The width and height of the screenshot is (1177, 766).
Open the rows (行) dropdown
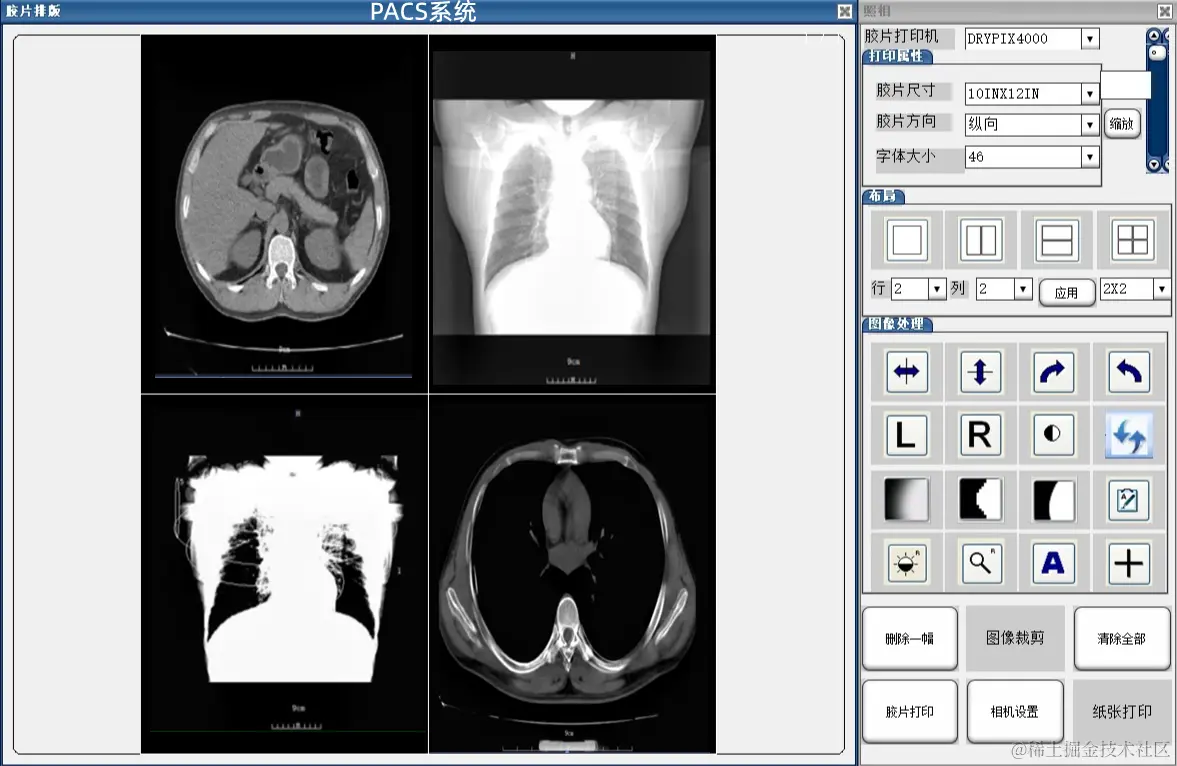[936, 288]
